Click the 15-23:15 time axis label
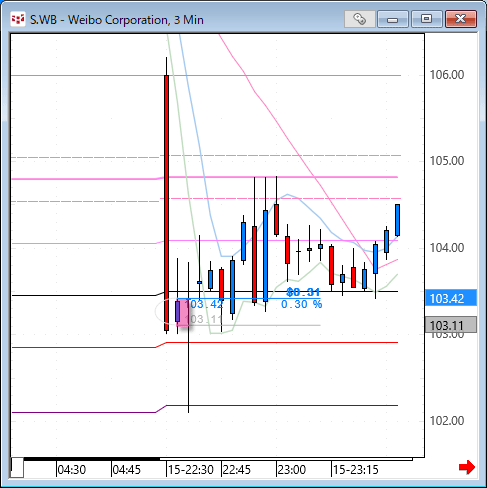Viewport: 487px width, 488px height. [356, 470]
